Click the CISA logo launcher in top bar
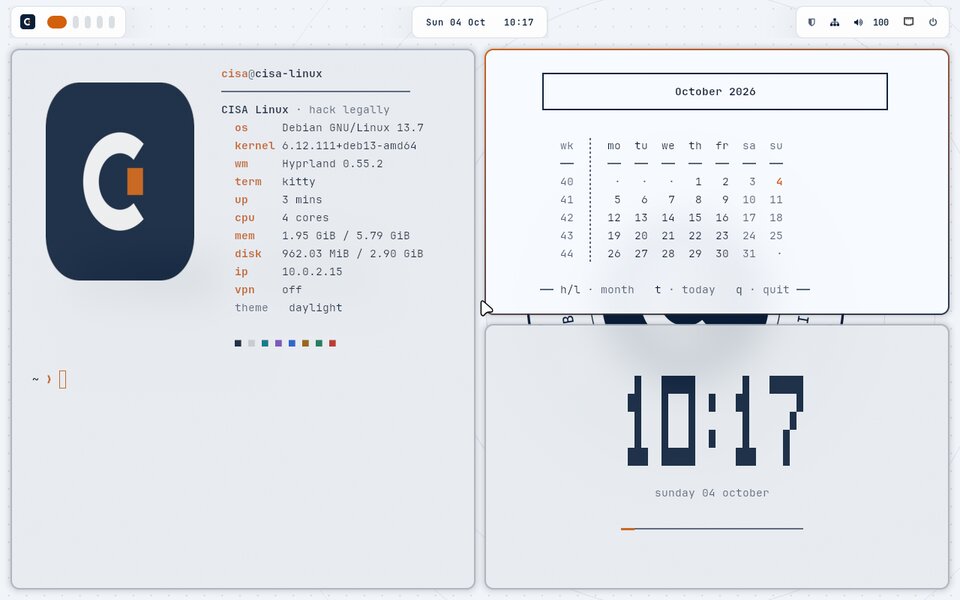Image resolution: width=960 pixels, height=600 pixels. (28, 22)
